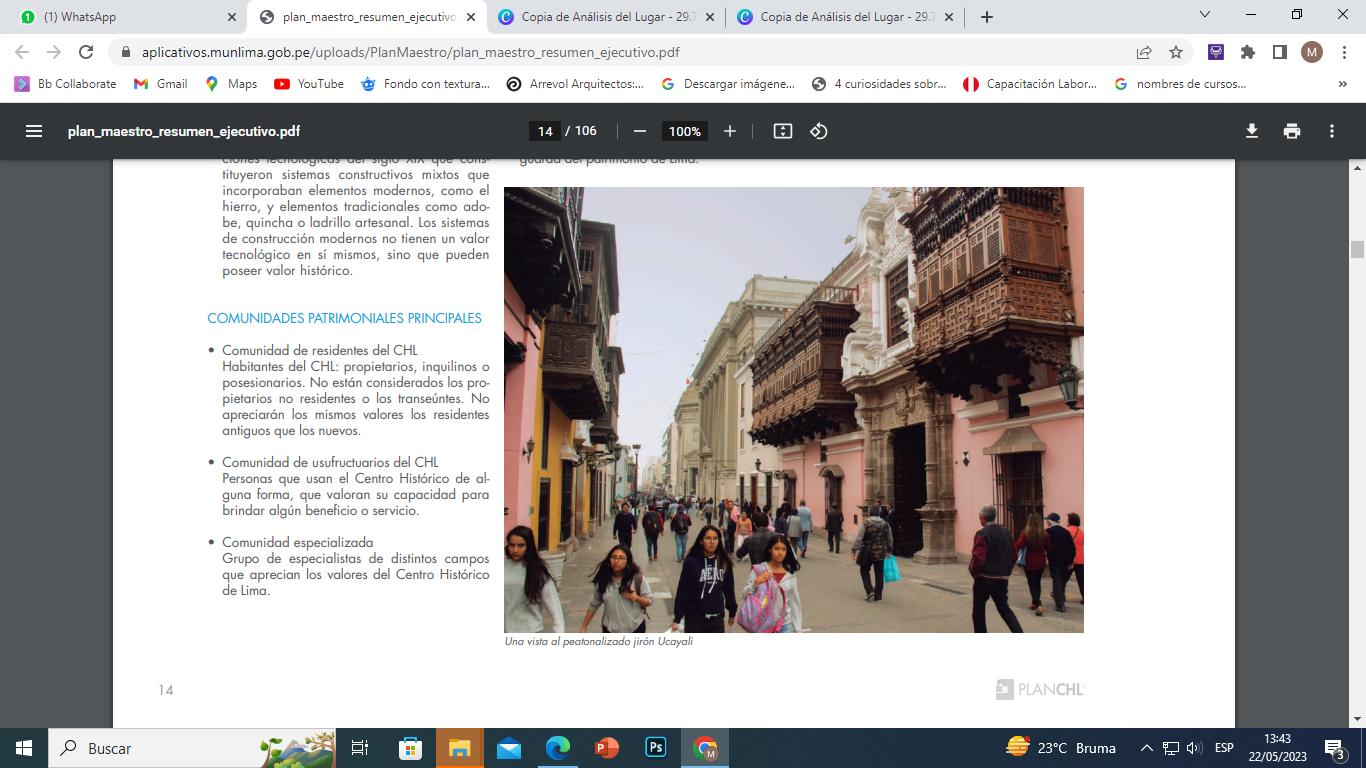Viewport: 1366px width, 768px height.
Task: Click the fit to page icon
Action: coord(783,131)
